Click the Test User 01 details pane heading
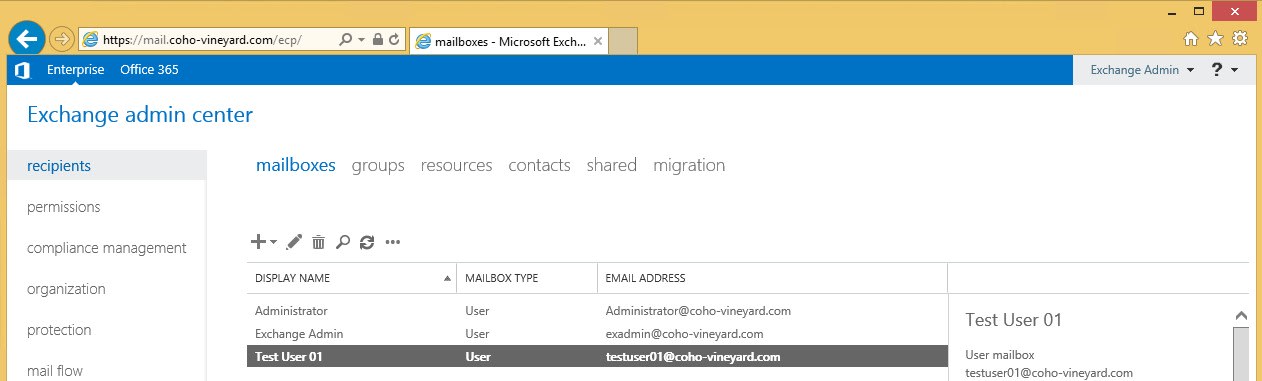This screenshot has width=1262, height=381. pyautogui.click(x=1013, y=320)
